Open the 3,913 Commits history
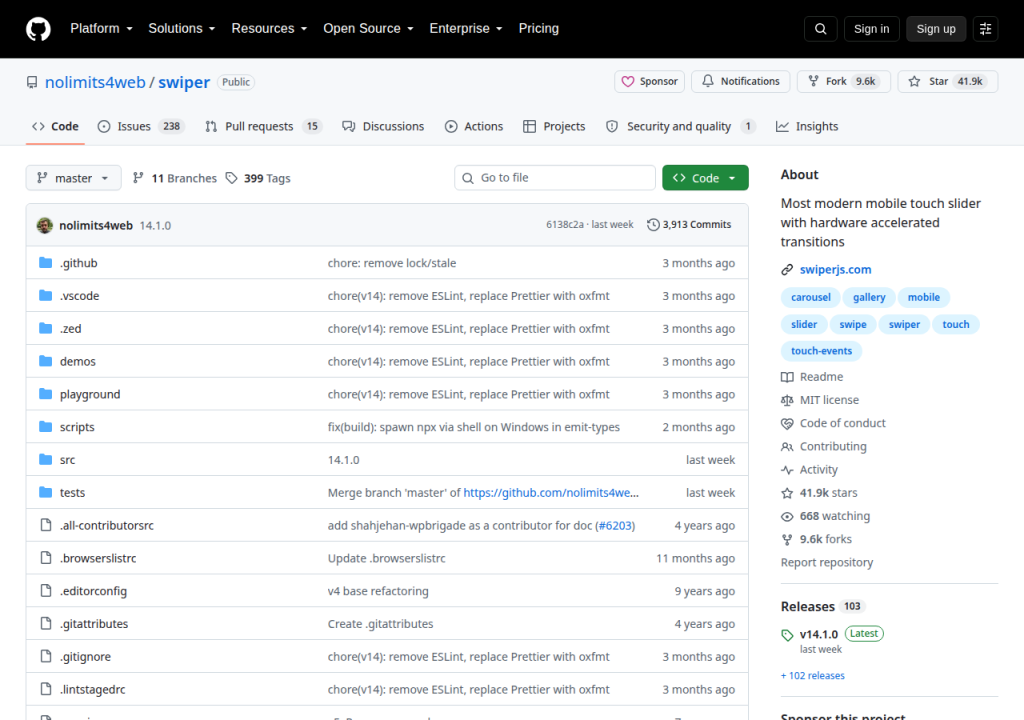Screen dimensions: 1024x720 pos(689,225)
